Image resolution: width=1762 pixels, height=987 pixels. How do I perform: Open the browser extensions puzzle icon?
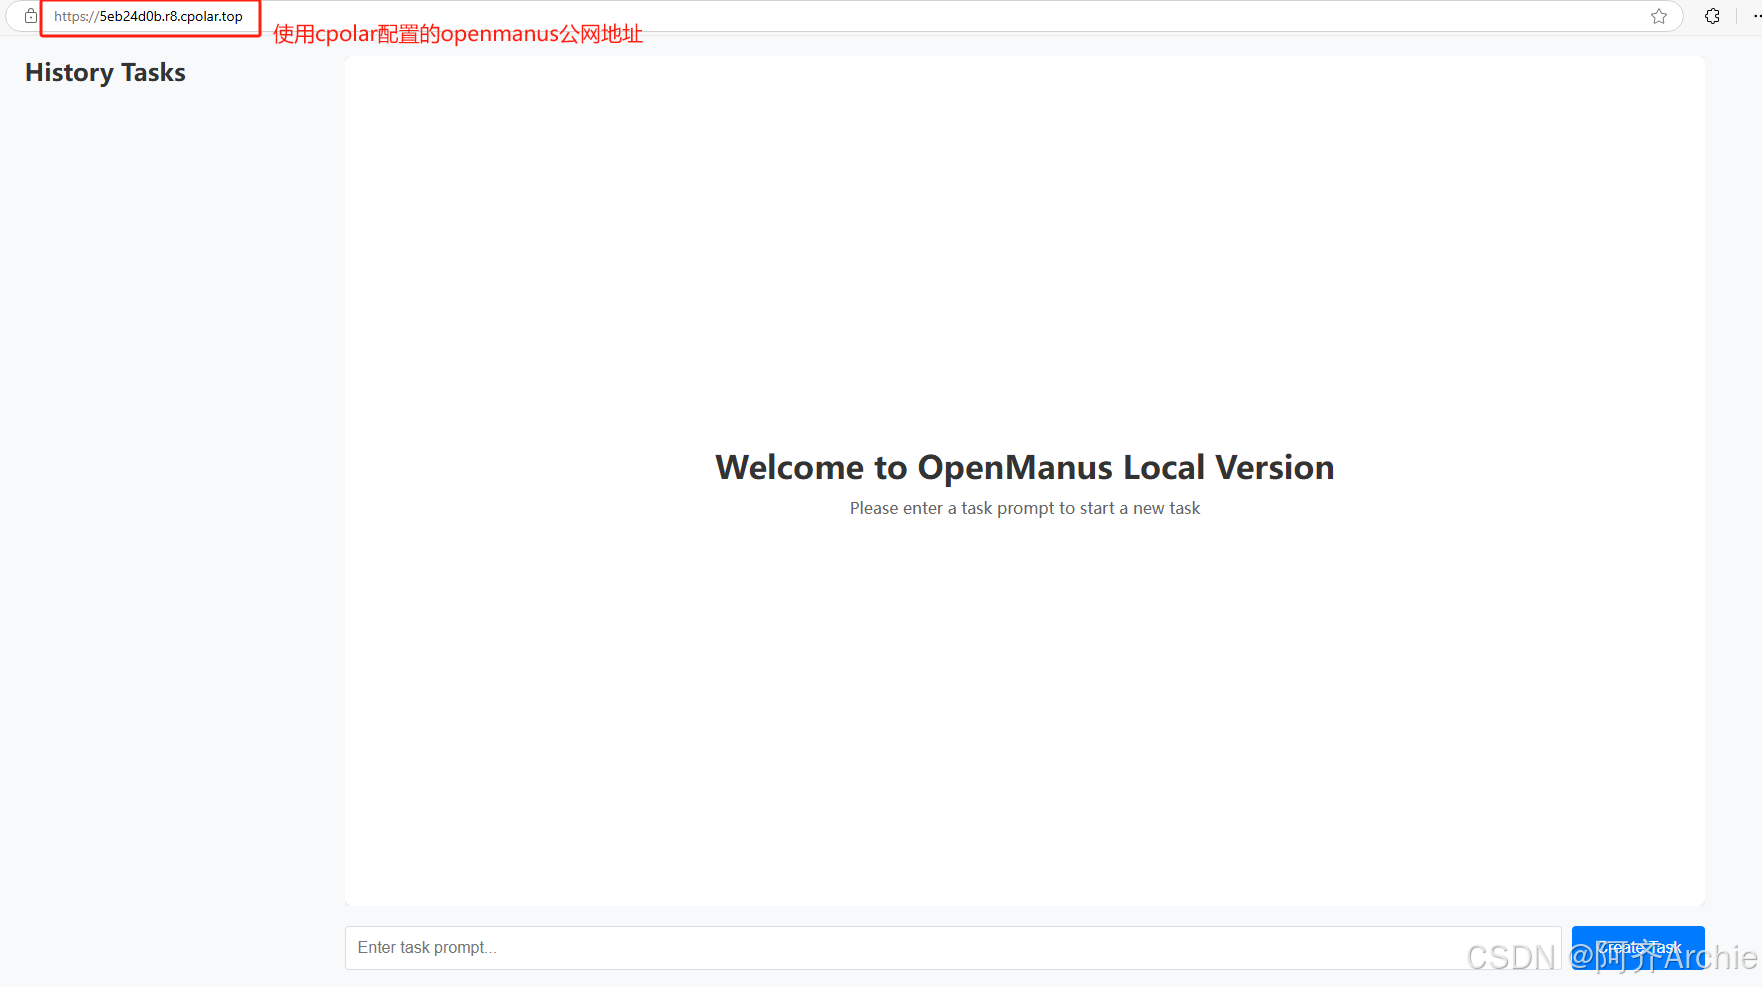[1712, 16]
